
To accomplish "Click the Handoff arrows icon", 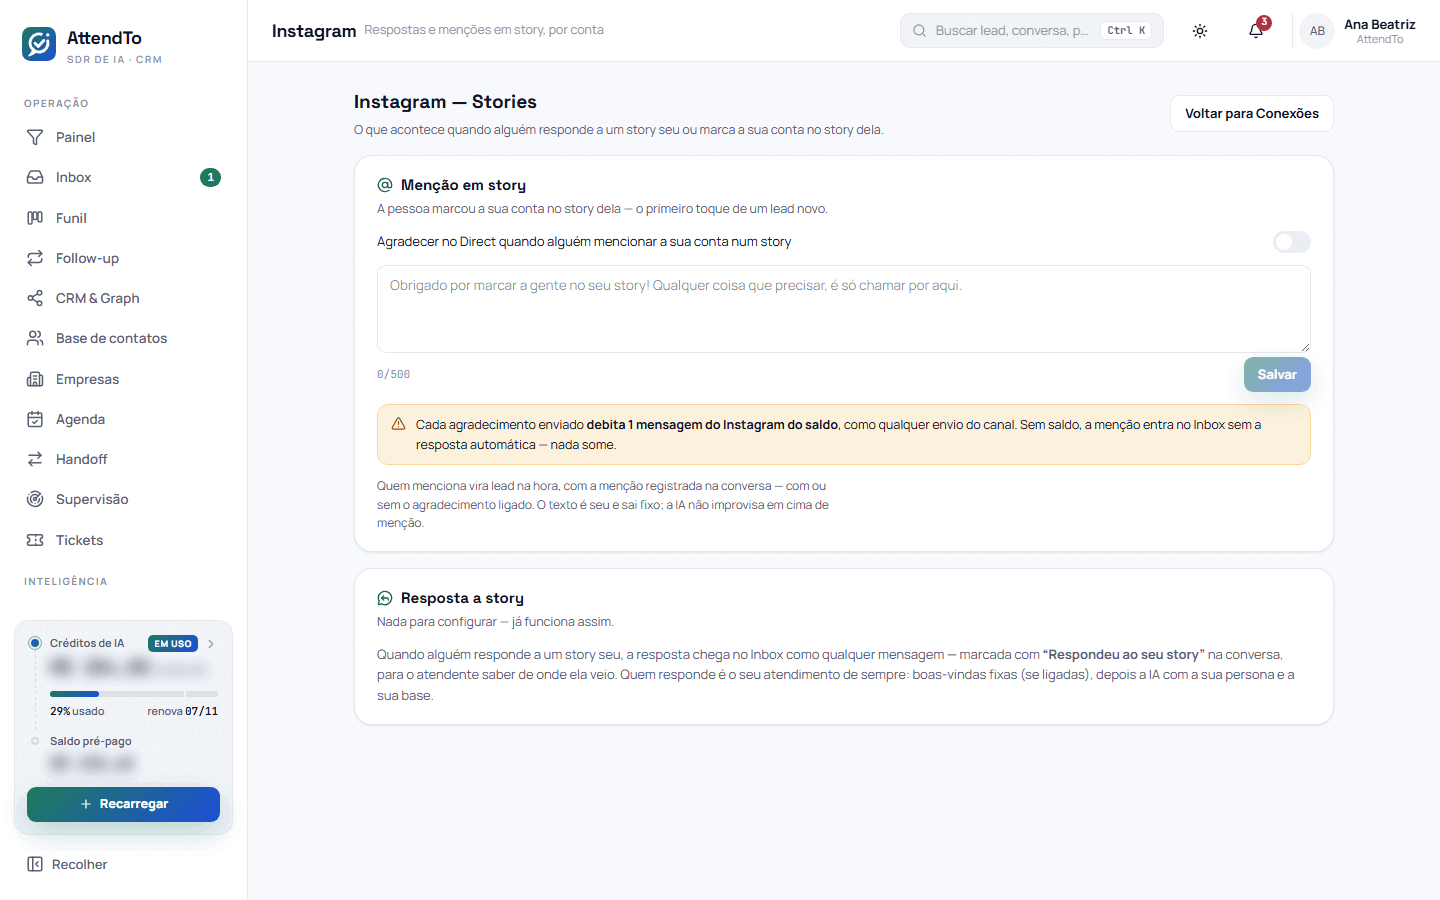I will (x=35, y=459).
